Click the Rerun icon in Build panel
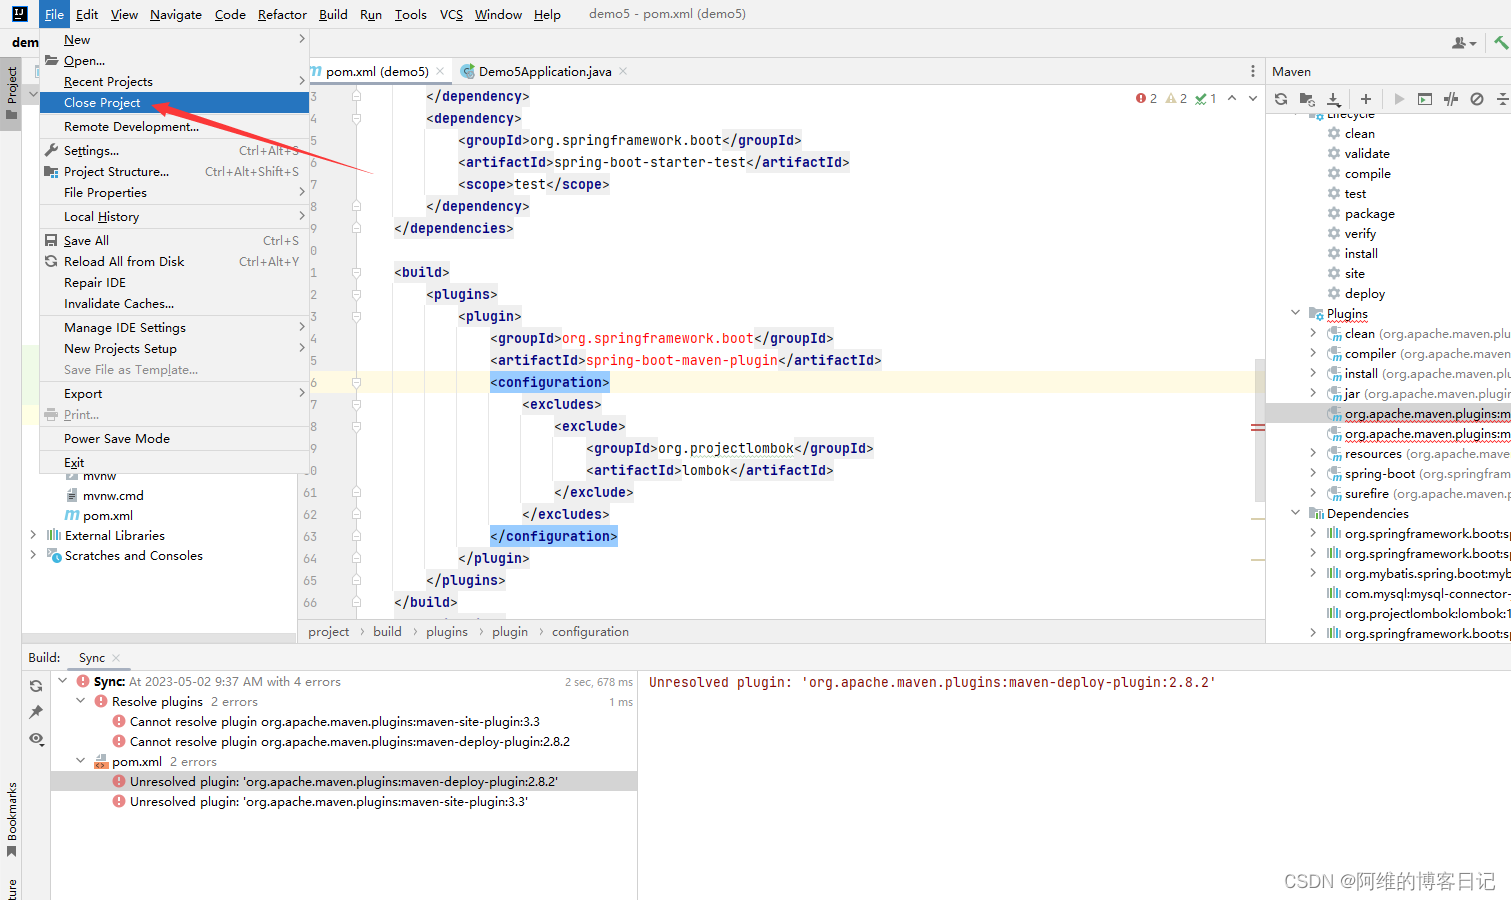1511x900 pixels. point(36,685)
